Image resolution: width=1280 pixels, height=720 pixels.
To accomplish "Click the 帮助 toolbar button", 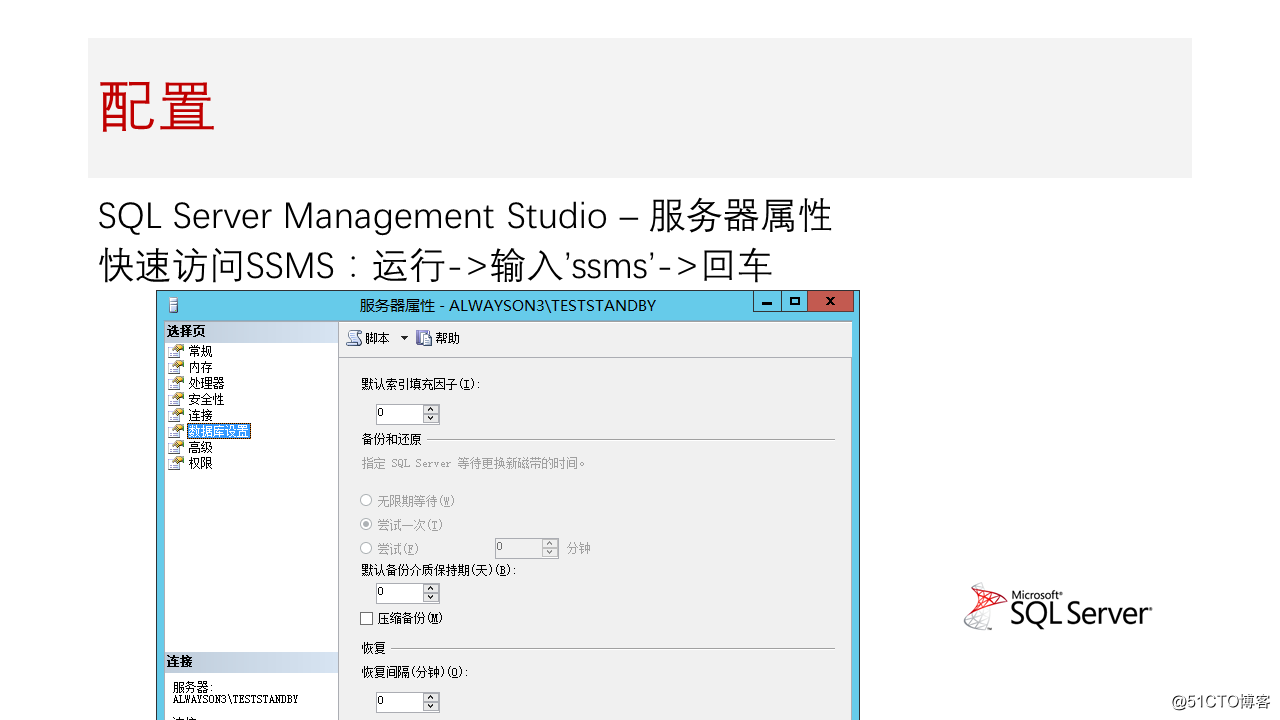I will pos(438,338).
